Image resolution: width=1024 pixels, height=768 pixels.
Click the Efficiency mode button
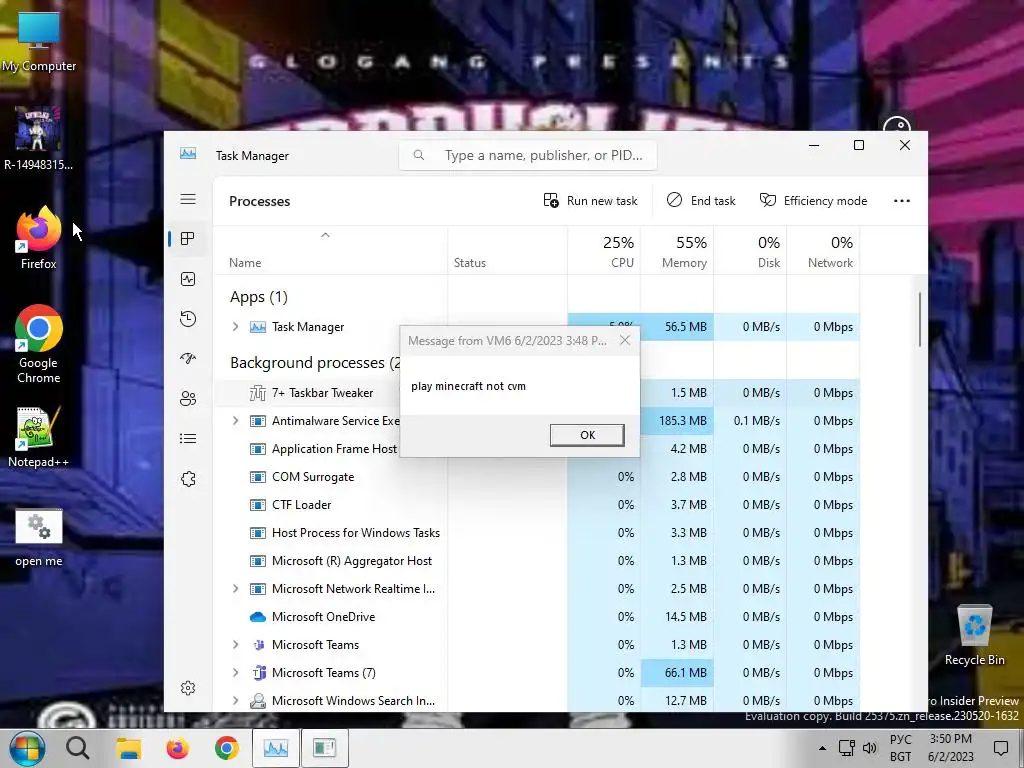pyautogui.click(x=813, y=200)
